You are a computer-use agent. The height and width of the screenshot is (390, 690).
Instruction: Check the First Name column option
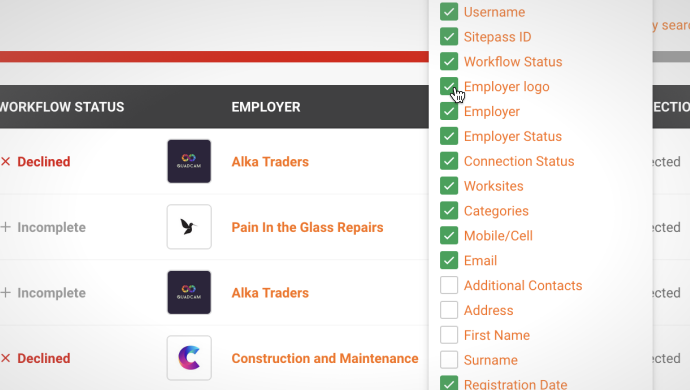(449, 335)
